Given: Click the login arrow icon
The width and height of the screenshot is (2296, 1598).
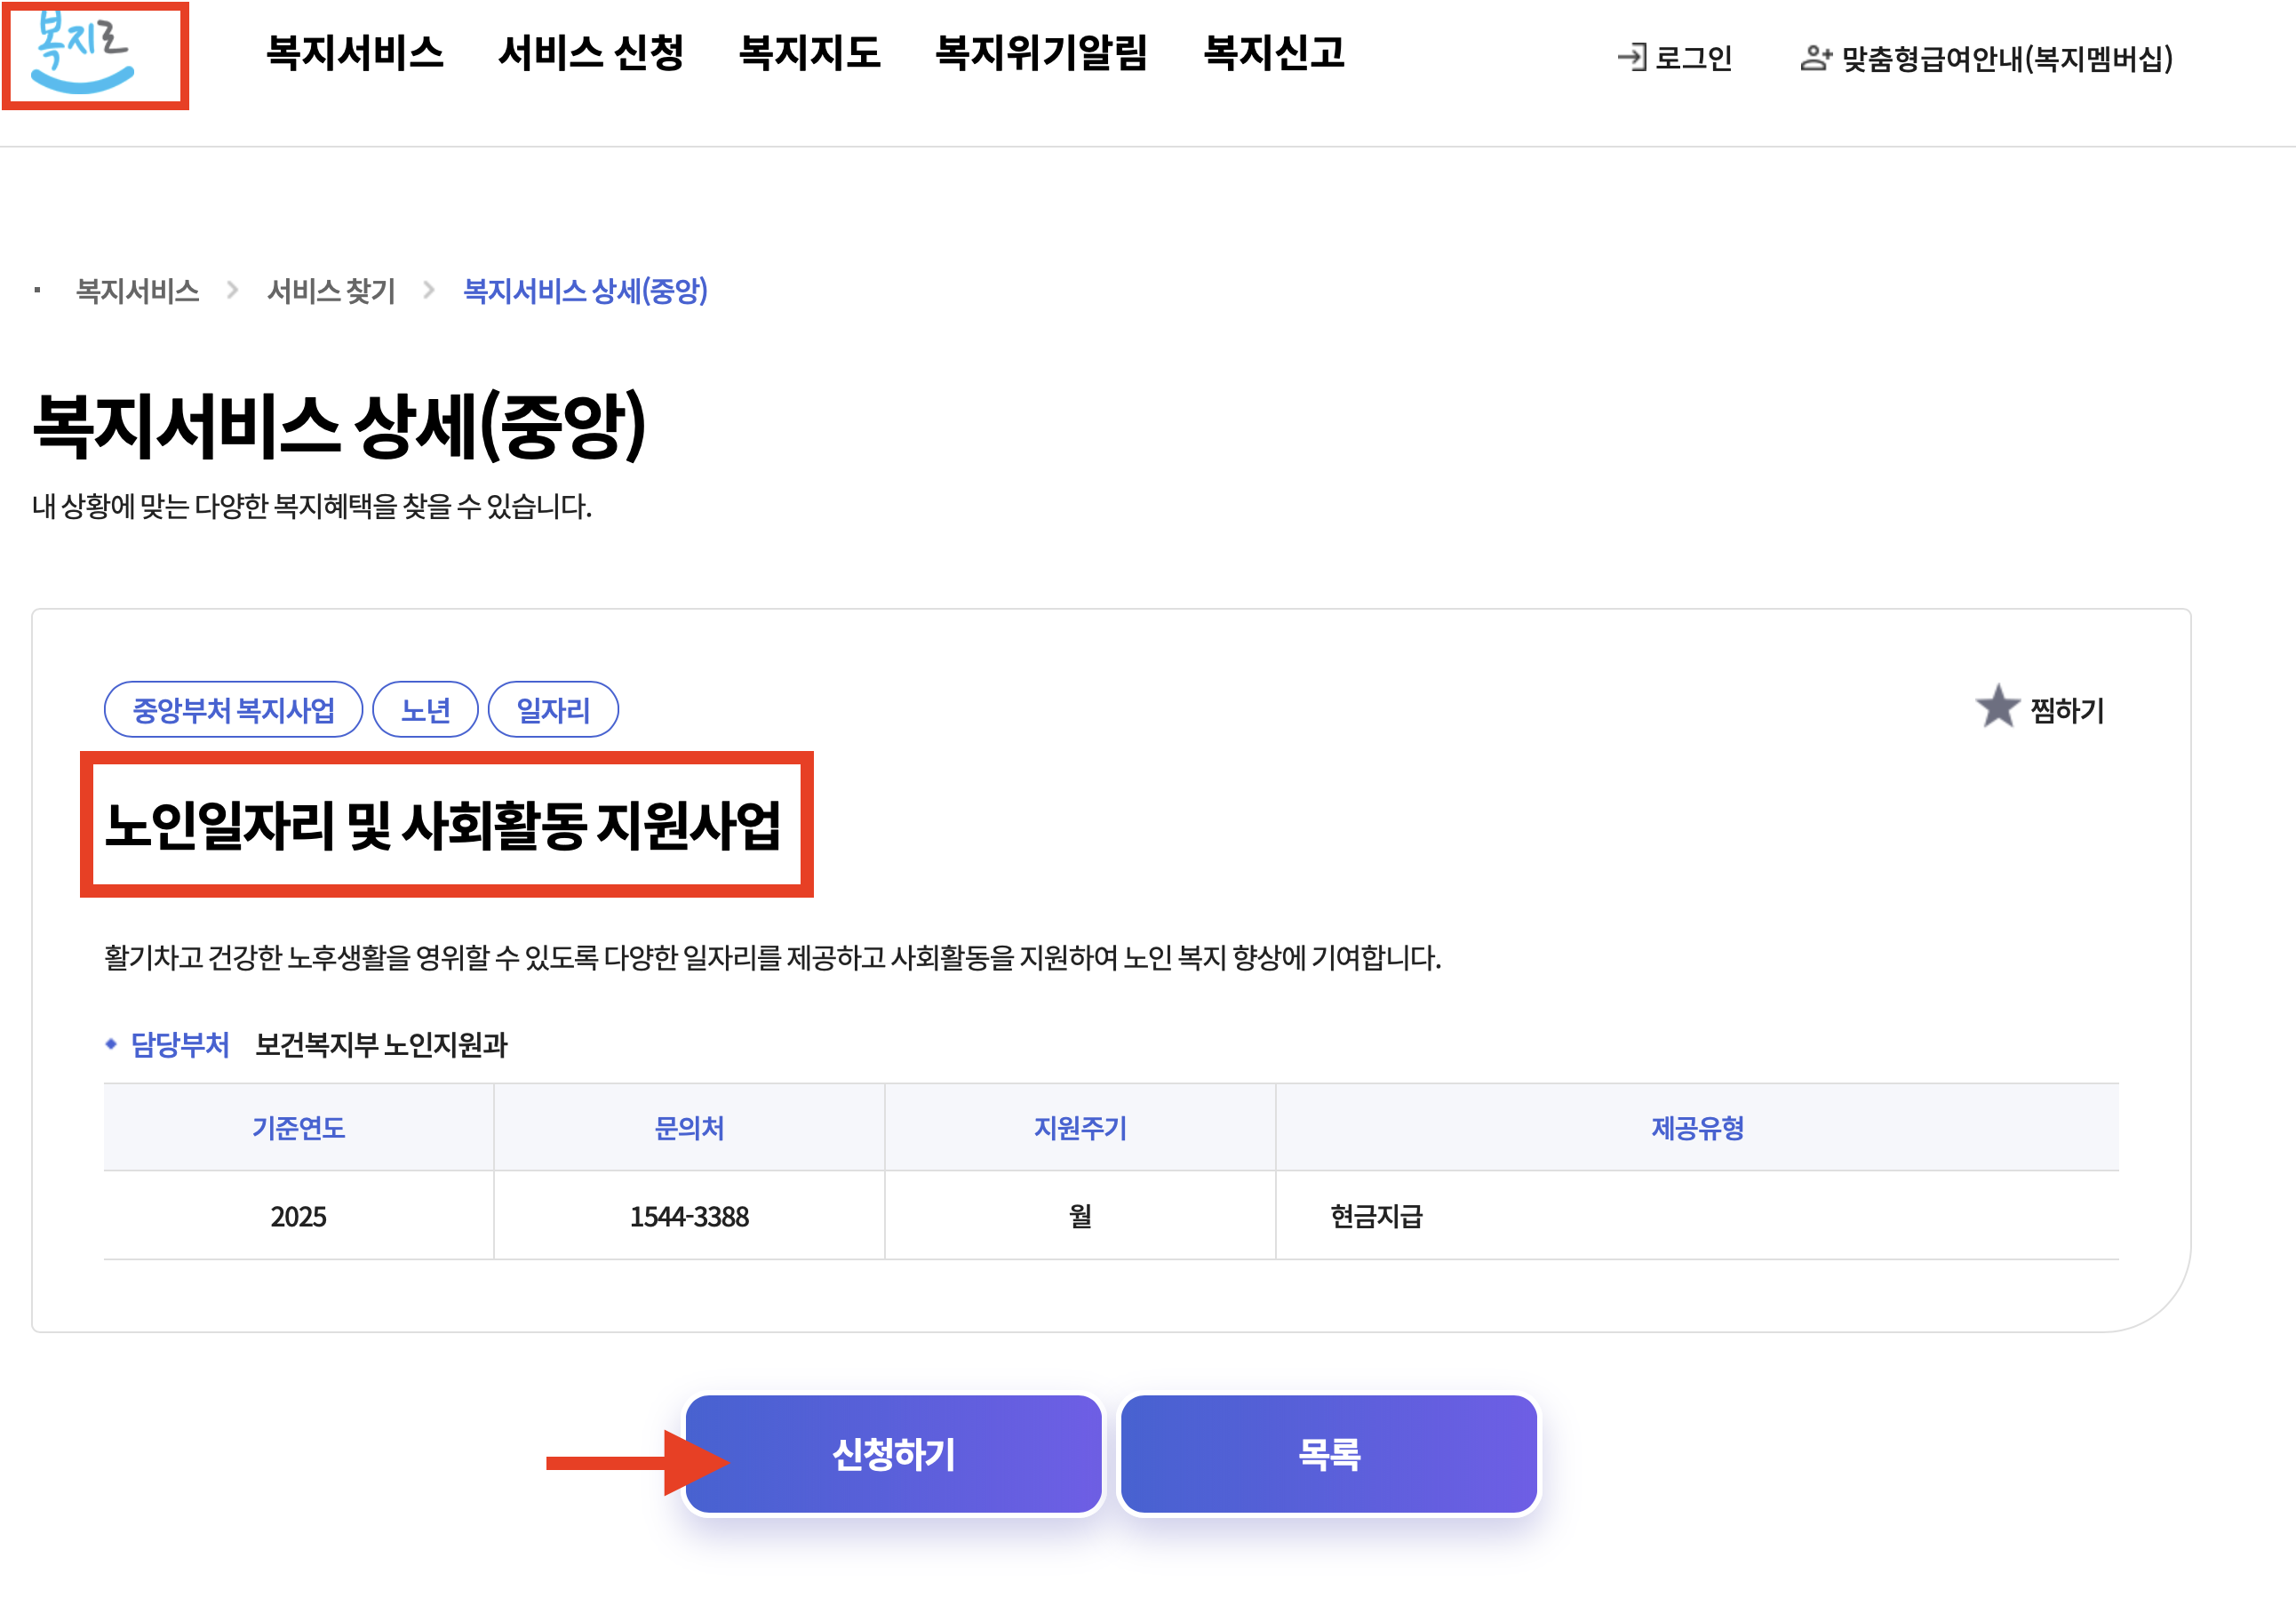Looking at the screenshot, I should tap(1632, 57).
